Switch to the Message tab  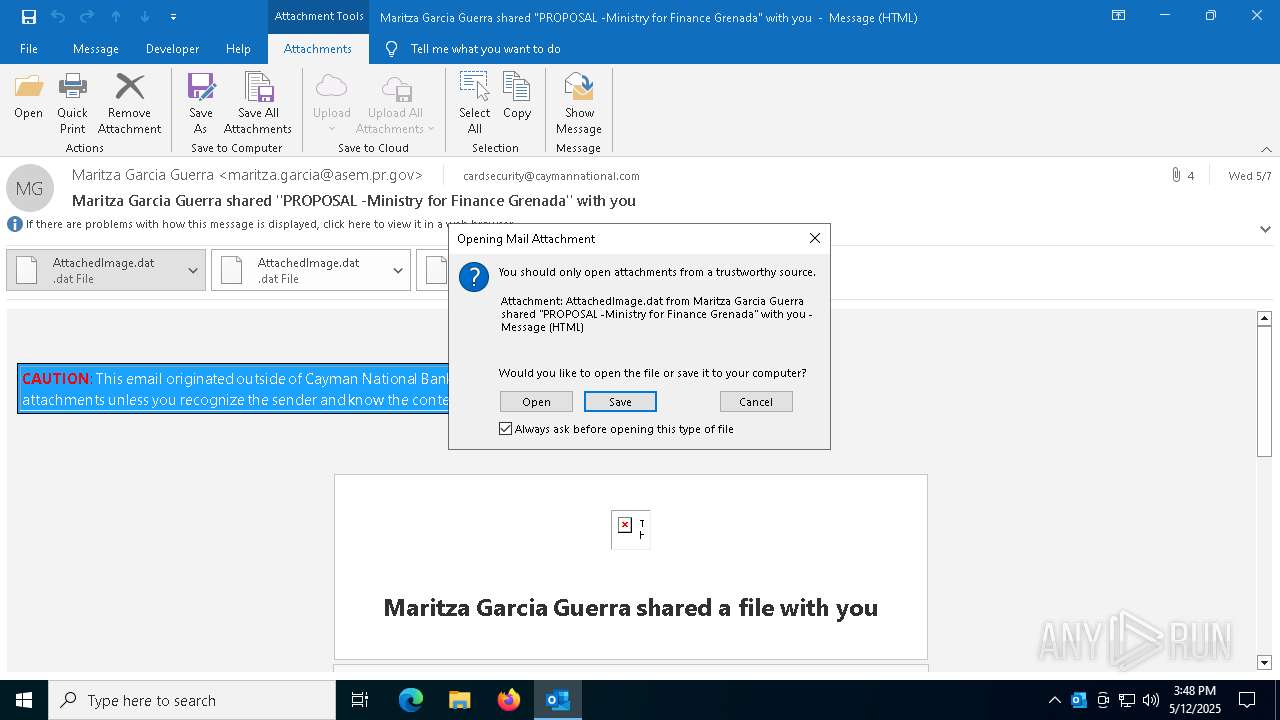point(96,49)
